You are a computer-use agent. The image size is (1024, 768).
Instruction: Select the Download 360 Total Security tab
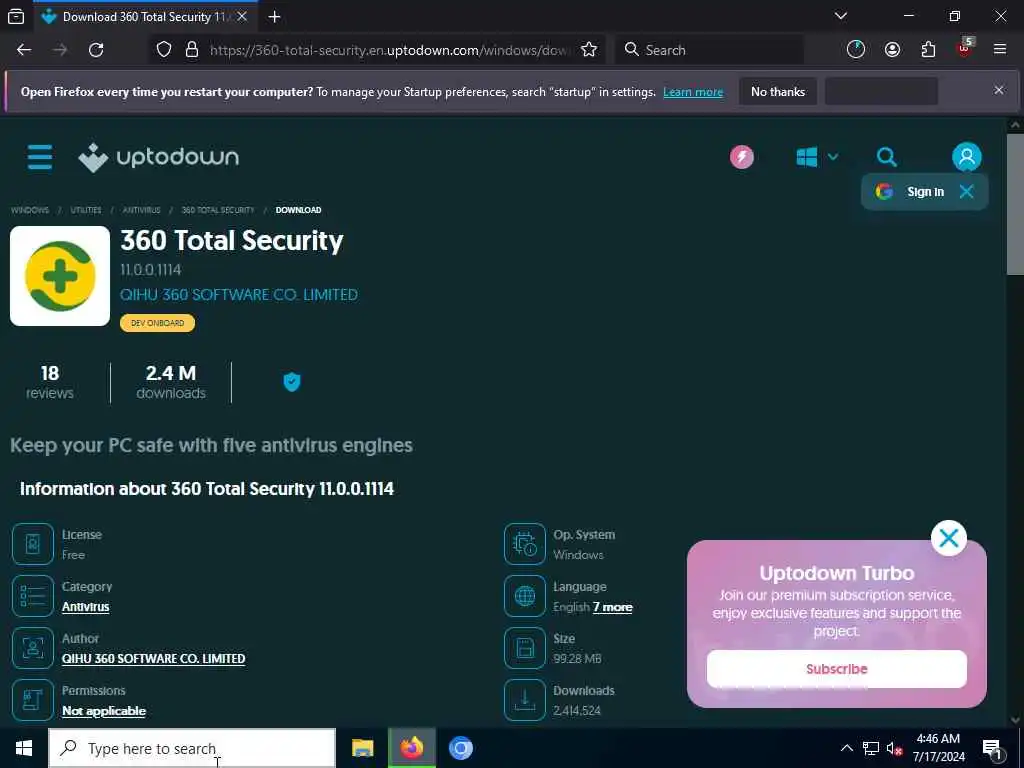pos(144,16)
